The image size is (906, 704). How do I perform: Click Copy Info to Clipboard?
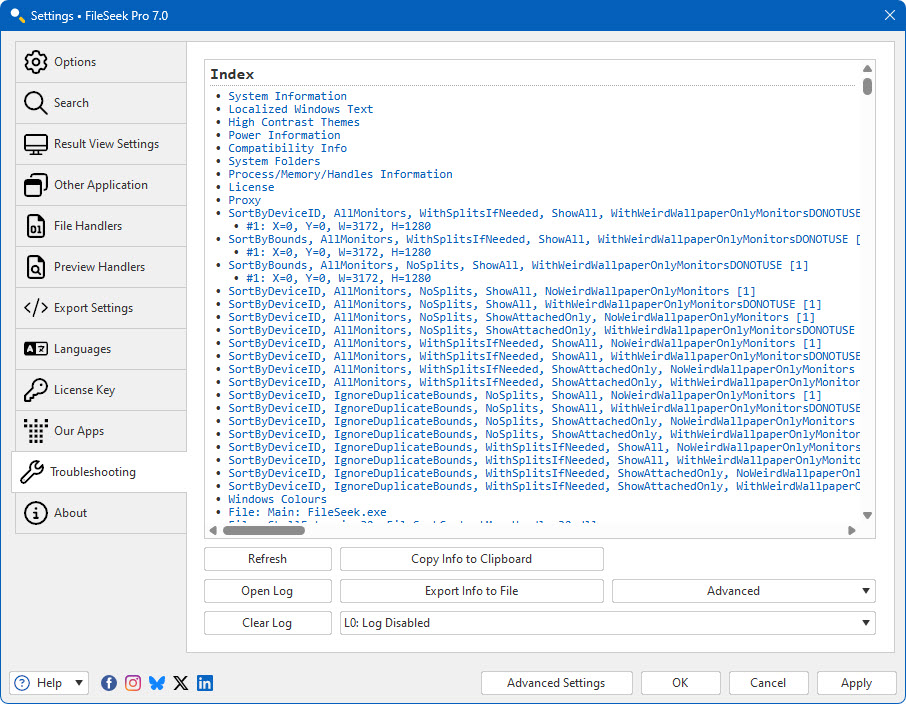tap(471, 559)
